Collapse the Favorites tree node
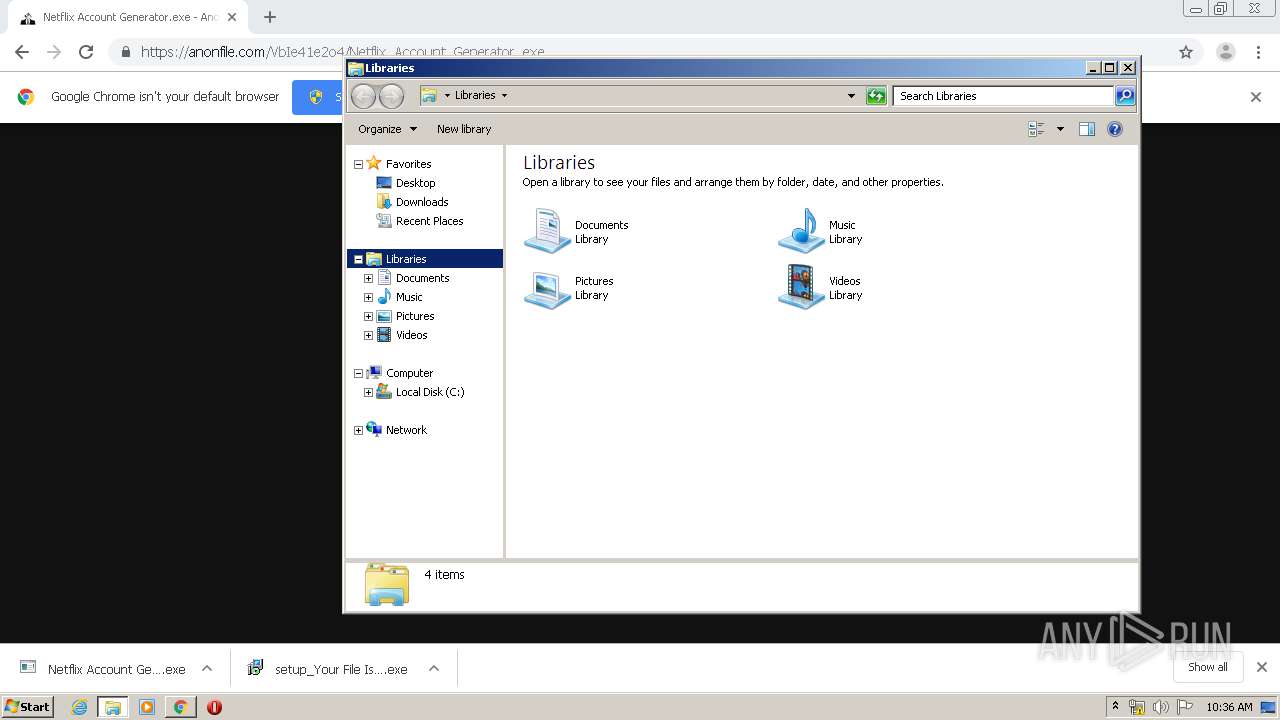 (358, 164)
